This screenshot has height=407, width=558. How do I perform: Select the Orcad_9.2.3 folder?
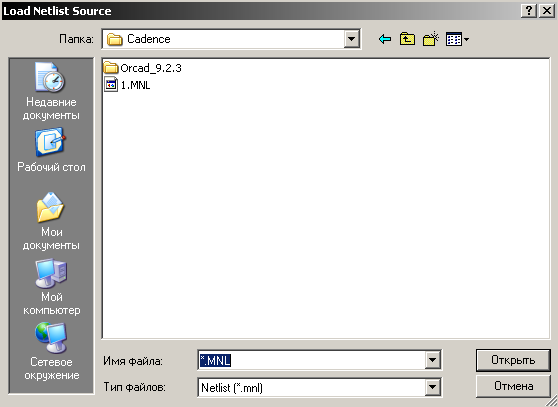coord(143,68)
